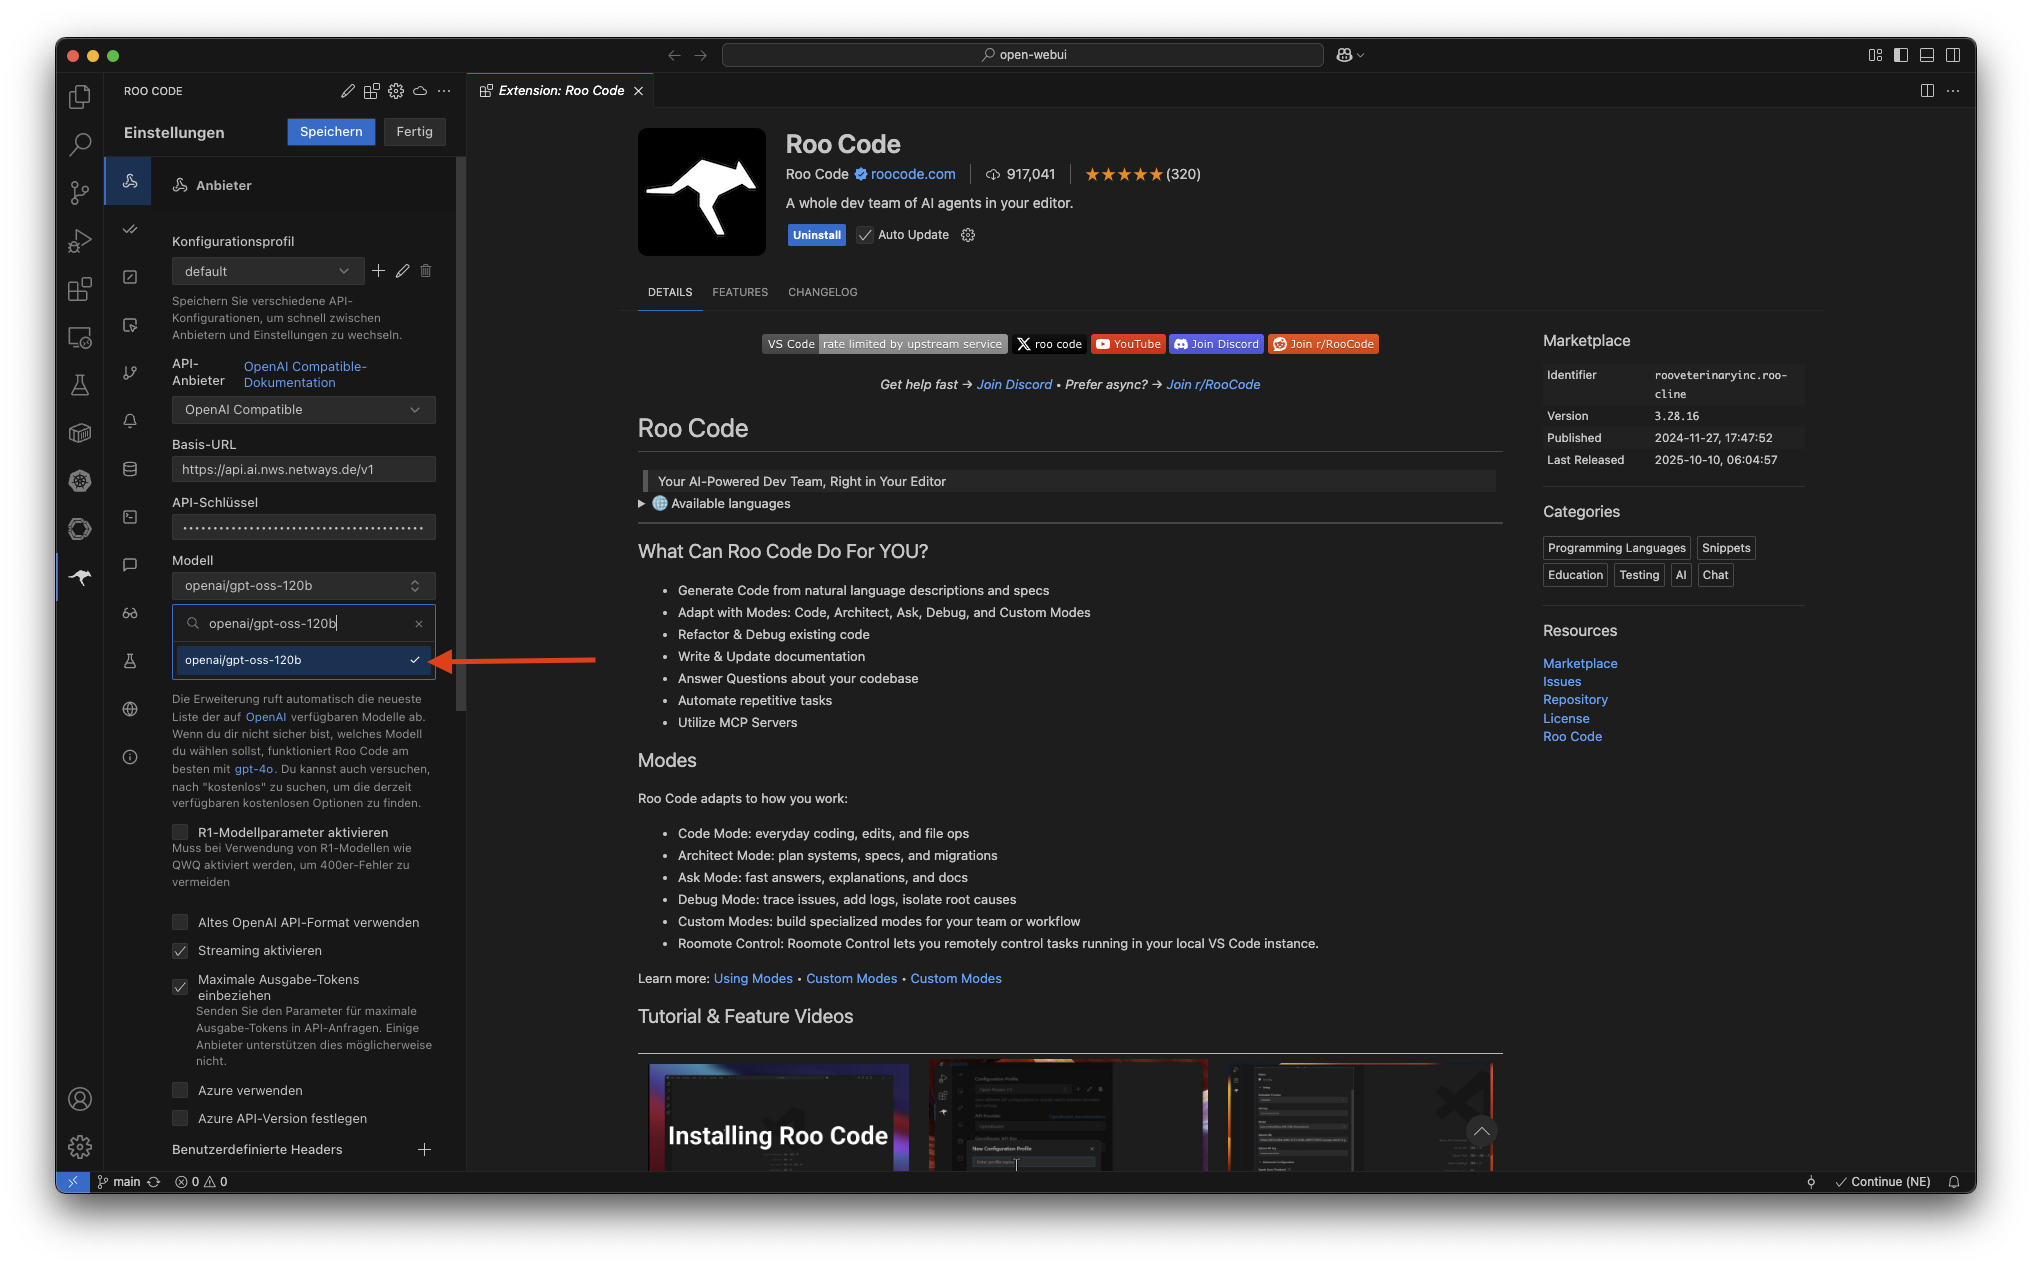Expand the Available languages section
This screenshot has width=2032, height=1267.
point(714,504)
